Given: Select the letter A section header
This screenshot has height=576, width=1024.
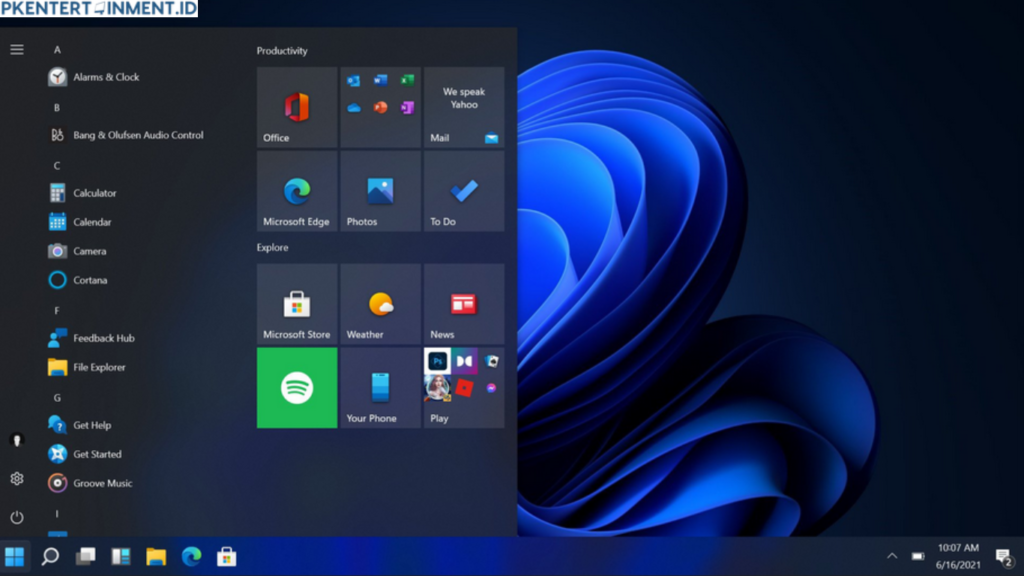Looking at the screenshot, I should pyautogui.click(x=57, y=48).
